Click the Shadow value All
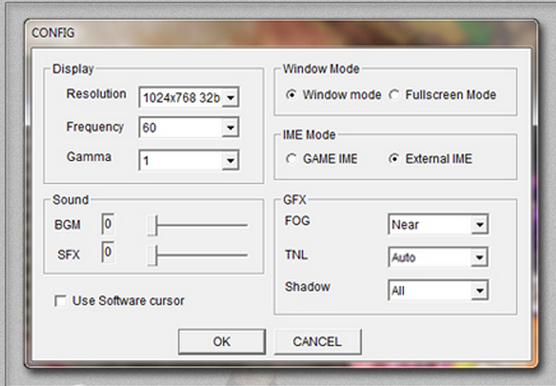 point(398,291)
